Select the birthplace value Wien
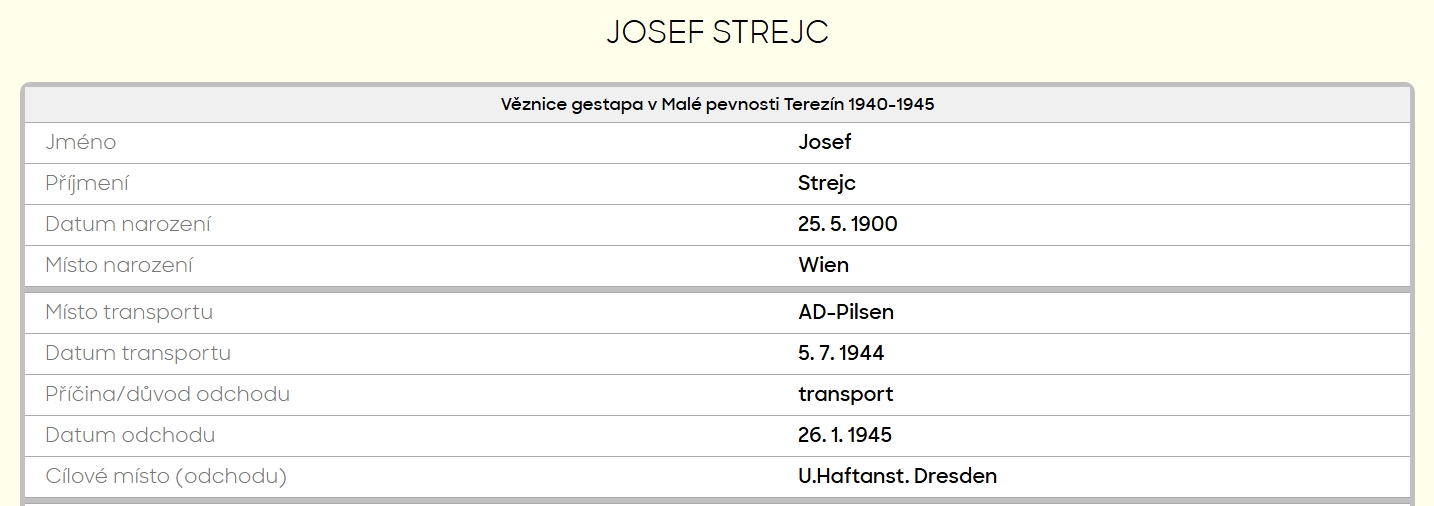1434x506 pixels. (x=823, y=265)
